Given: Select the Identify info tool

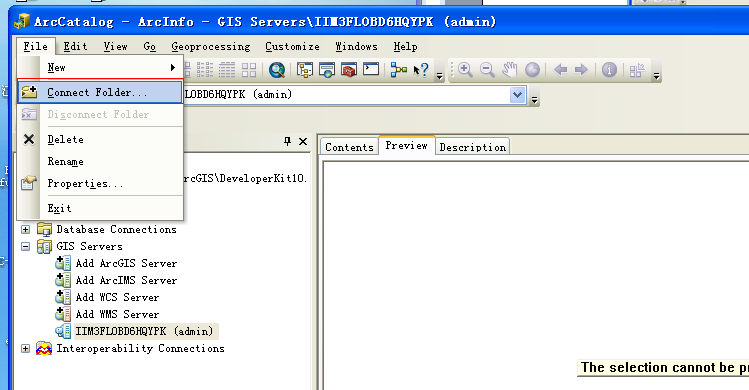Looking at the screenshot, I should pyautogui.click(x=609, y=70).
